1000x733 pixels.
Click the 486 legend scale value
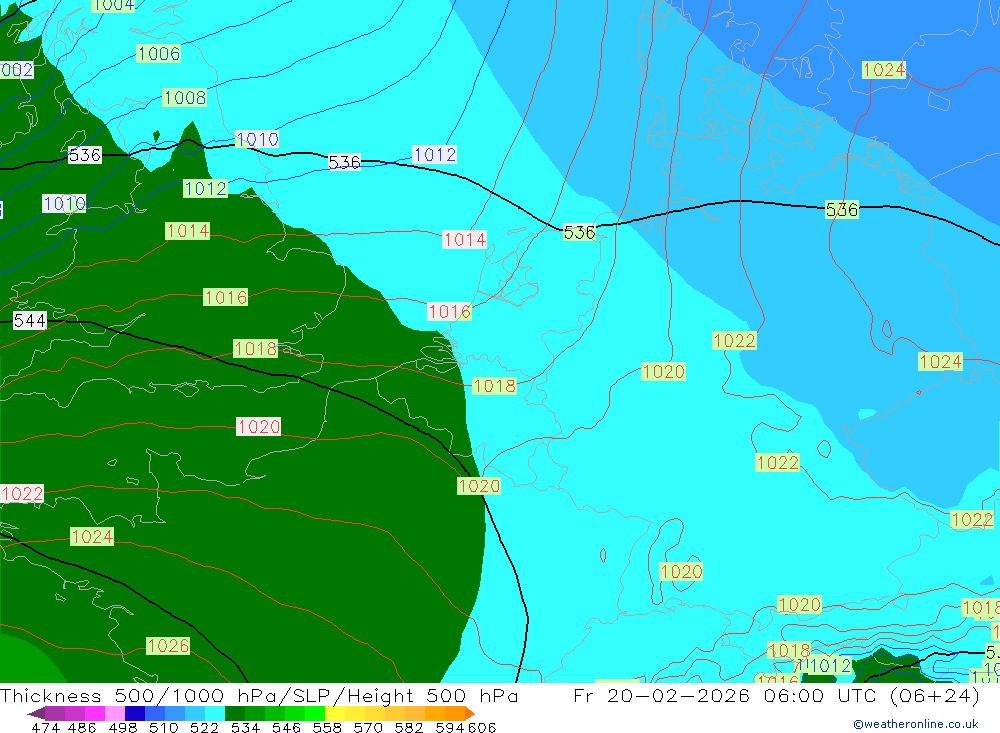pyautogui.click(x=82, y=727)
